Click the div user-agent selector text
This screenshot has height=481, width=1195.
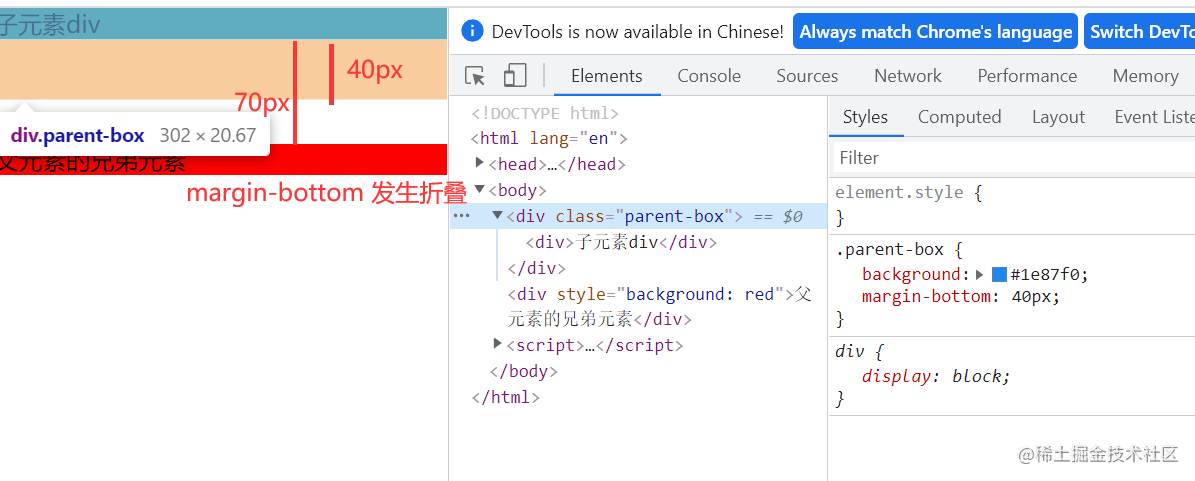click(850, 351)
